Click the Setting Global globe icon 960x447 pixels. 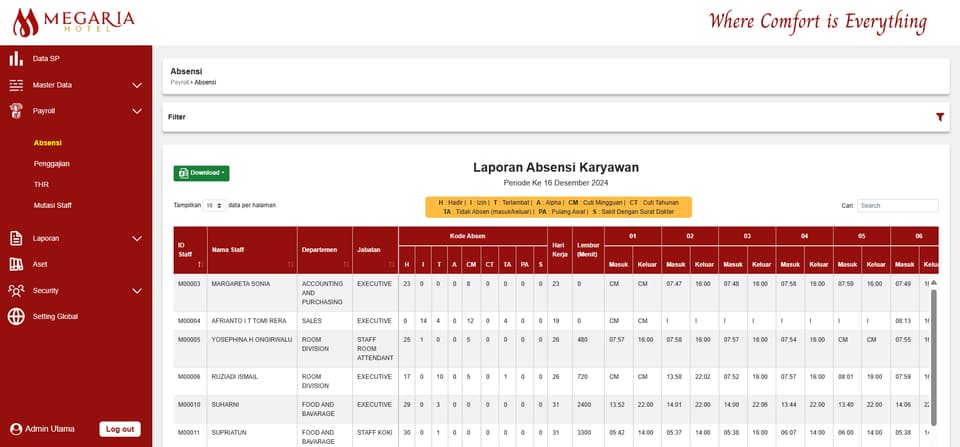coord(16,317)
